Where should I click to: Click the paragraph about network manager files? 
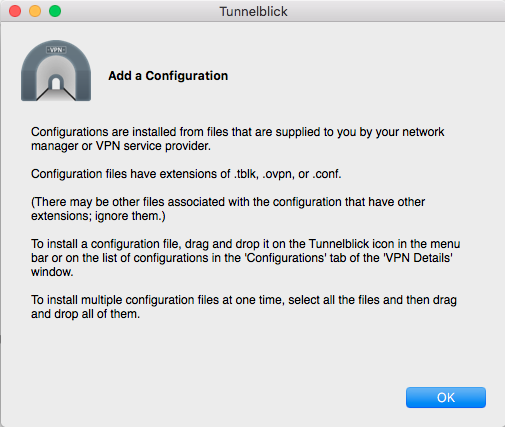[238, 139]
